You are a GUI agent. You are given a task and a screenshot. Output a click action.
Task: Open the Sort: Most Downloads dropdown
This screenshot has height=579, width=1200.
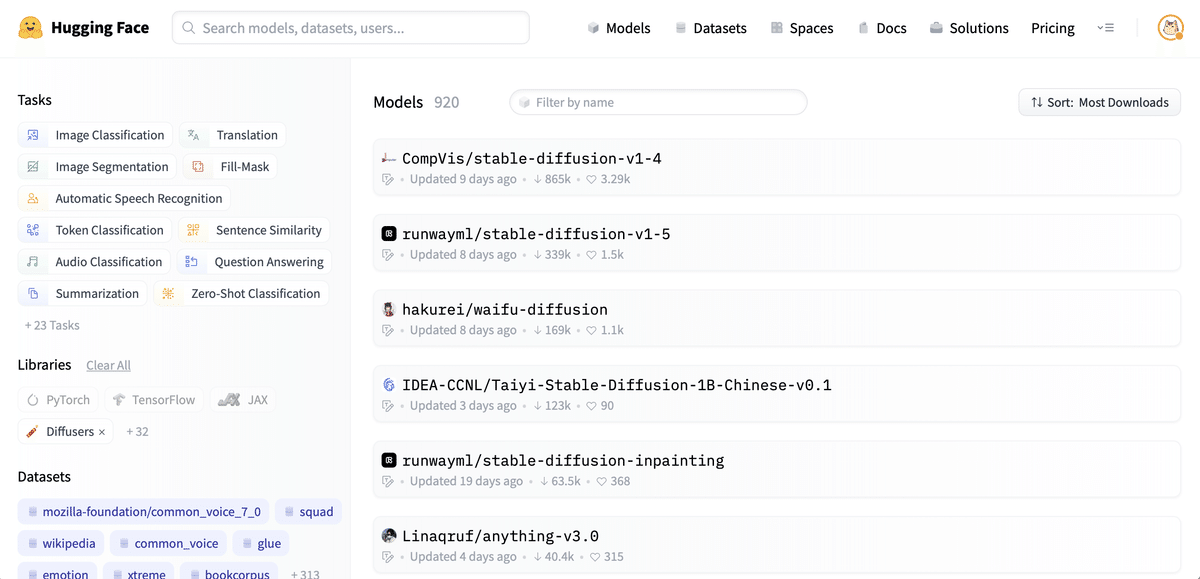[1099, 102]
